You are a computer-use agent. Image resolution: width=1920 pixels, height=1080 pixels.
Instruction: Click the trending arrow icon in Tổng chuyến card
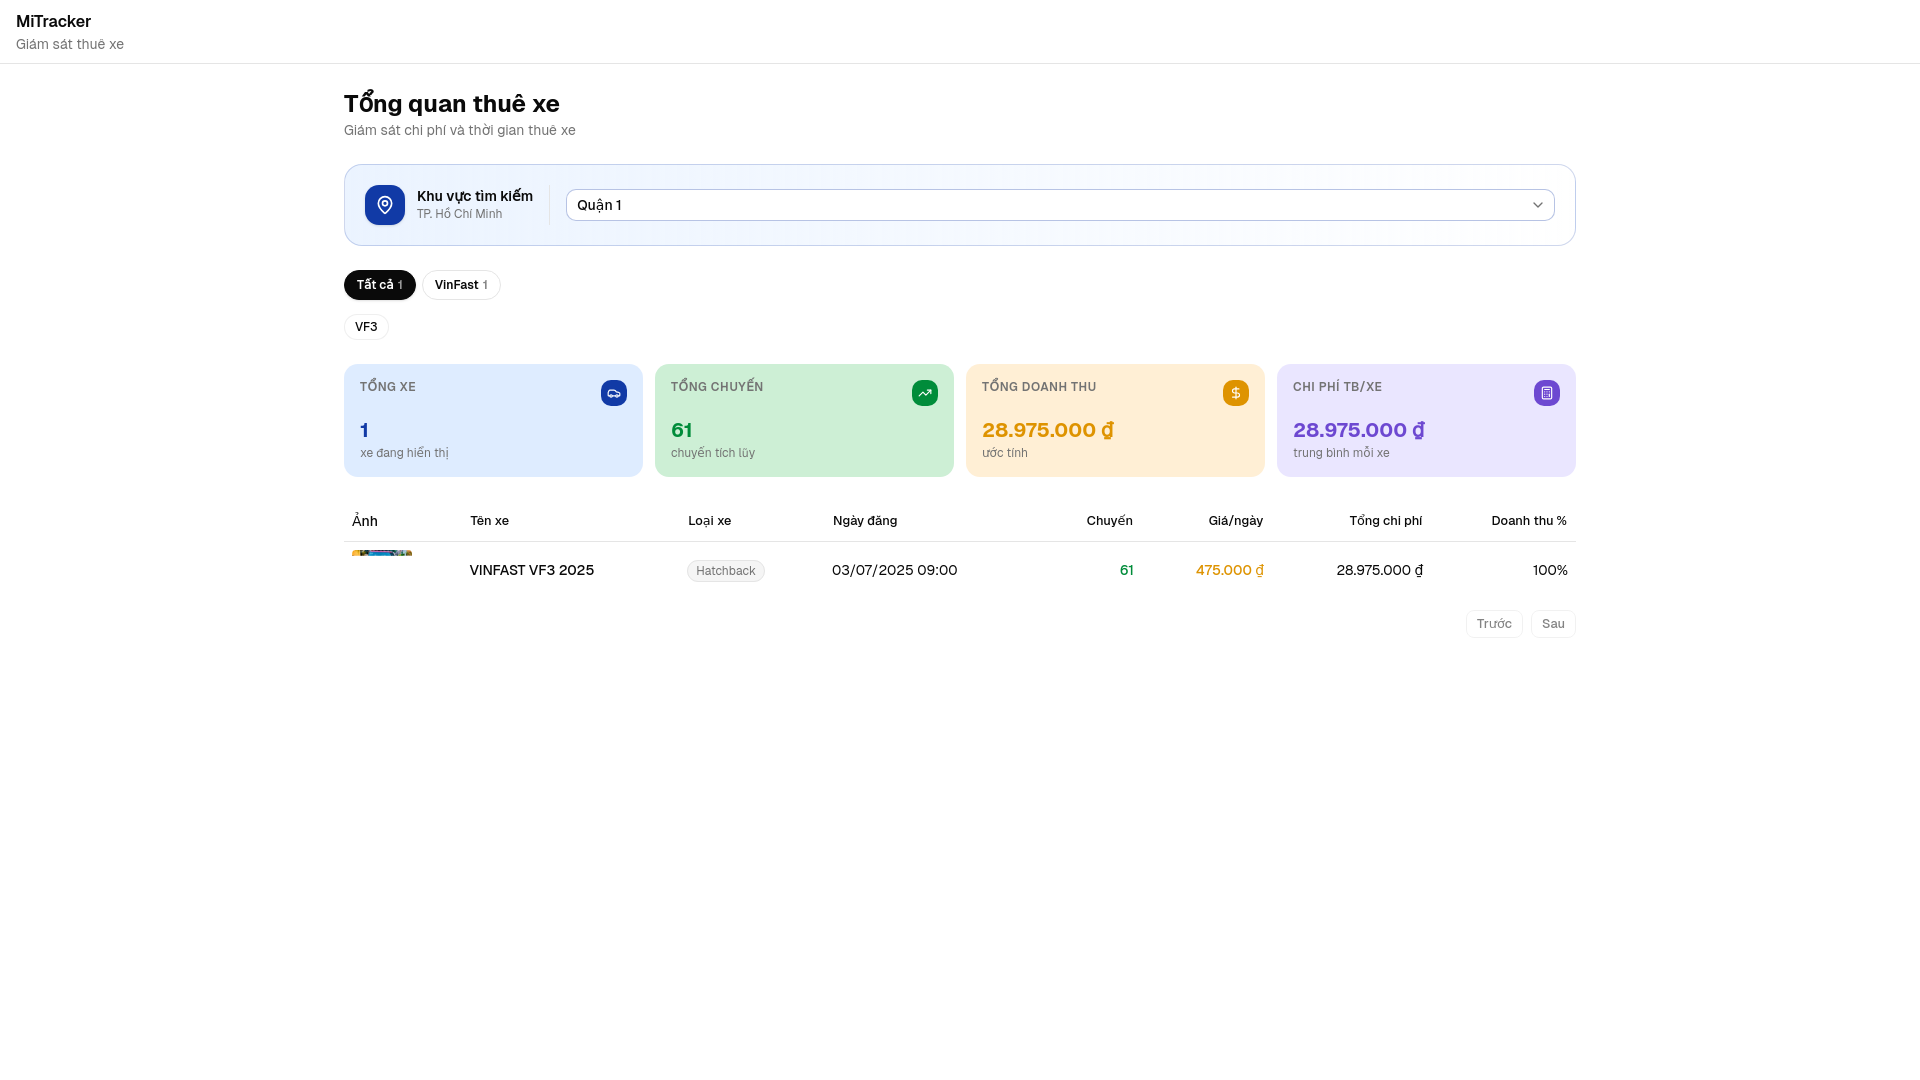pos(925,393)
